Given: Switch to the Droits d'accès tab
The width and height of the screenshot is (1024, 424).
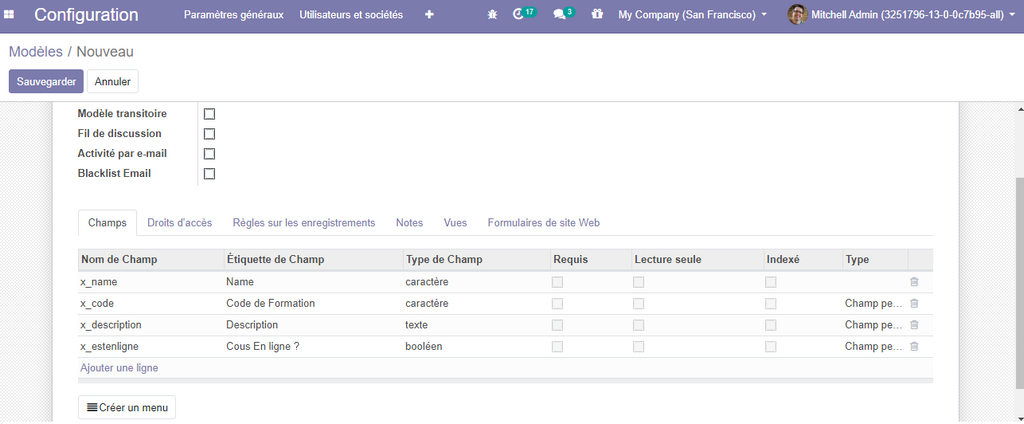Looking at the screenshot, I should click(179, 223).
